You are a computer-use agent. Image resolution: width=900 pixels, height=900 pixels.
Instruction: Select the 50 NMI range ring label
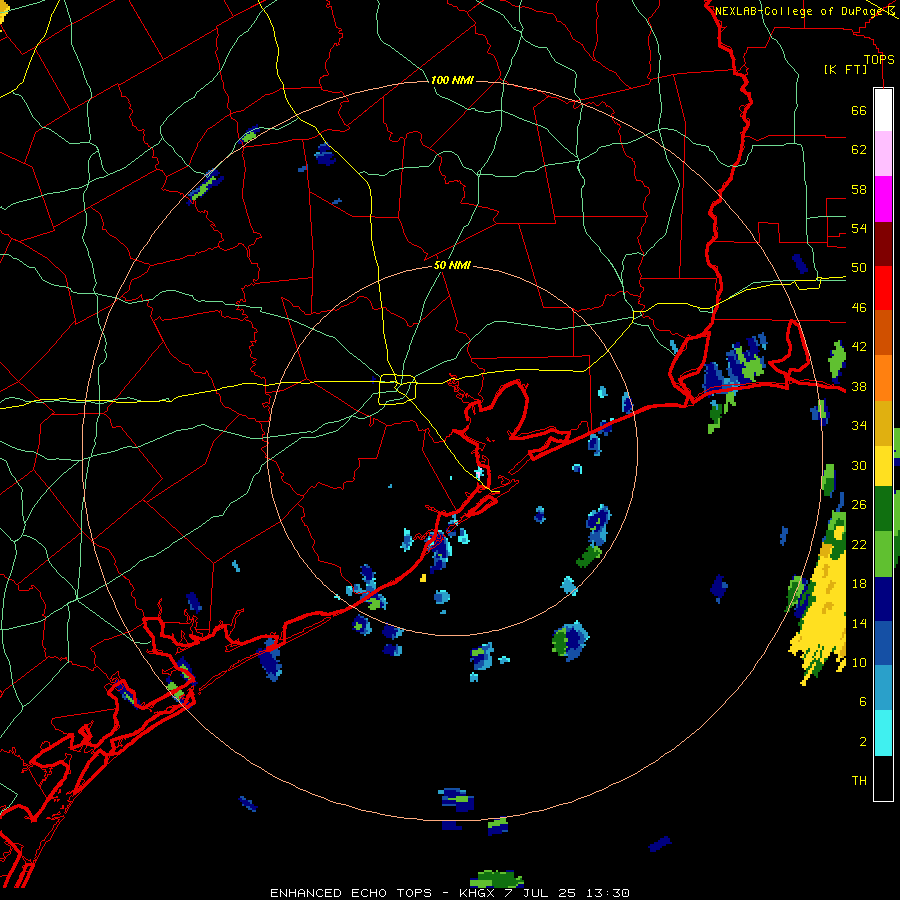452,265
